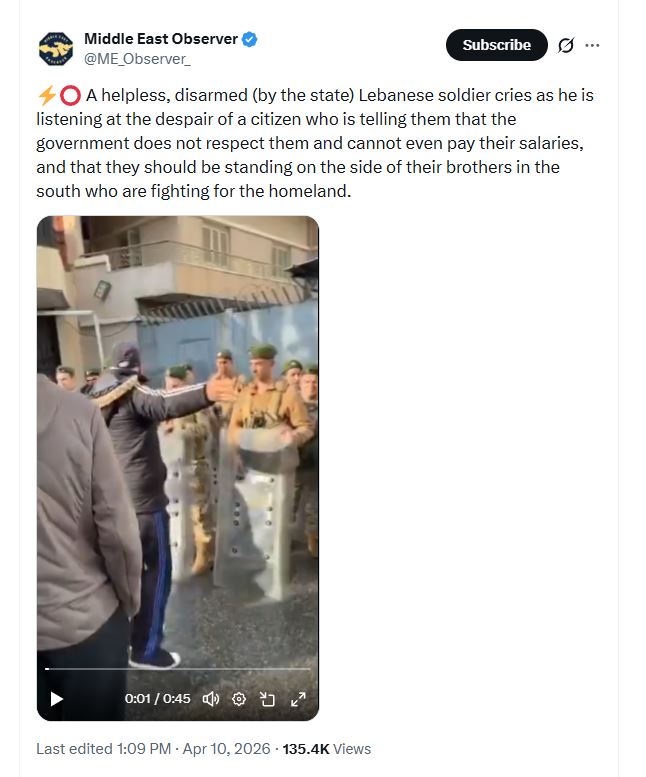Click the post text about Lebanese soldier
Screen dimensions: 646x777
(x=315, y=143)
